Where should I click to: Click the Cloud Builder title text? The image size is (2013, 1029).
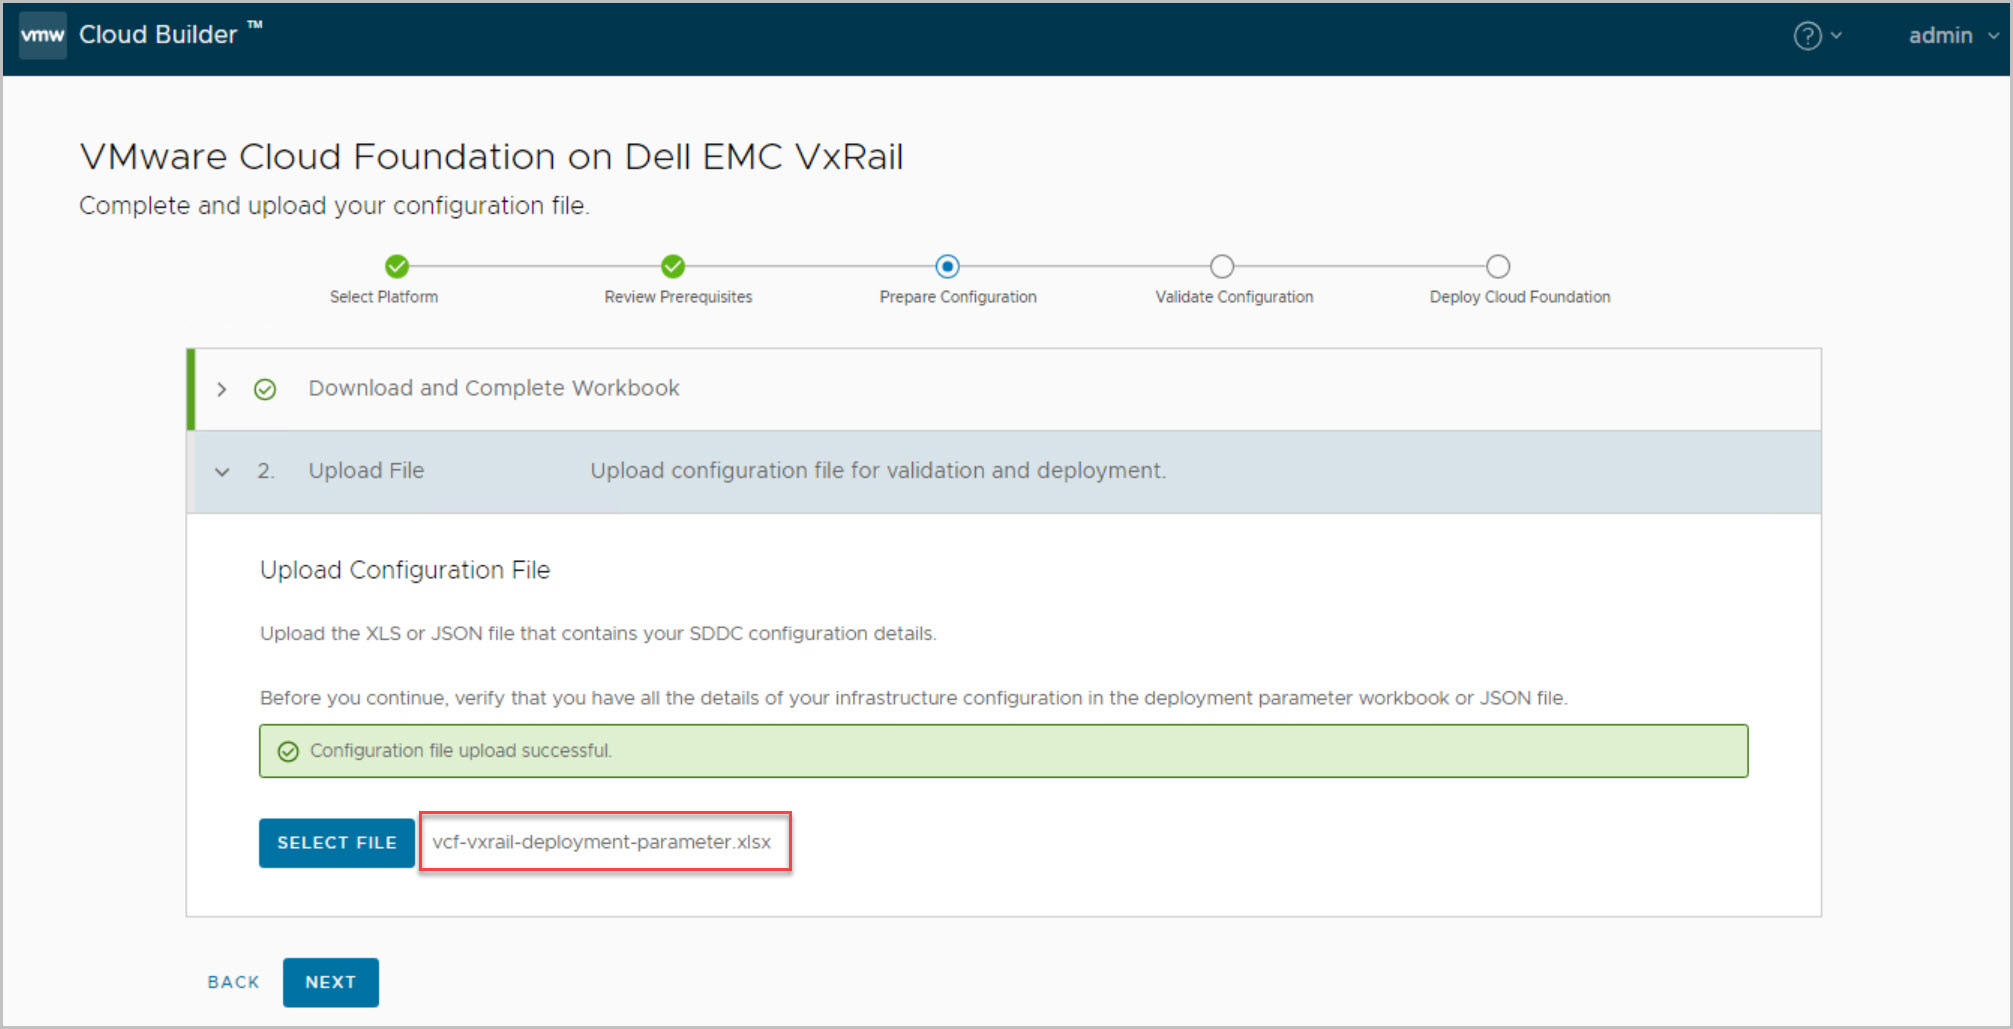point(158,35)
